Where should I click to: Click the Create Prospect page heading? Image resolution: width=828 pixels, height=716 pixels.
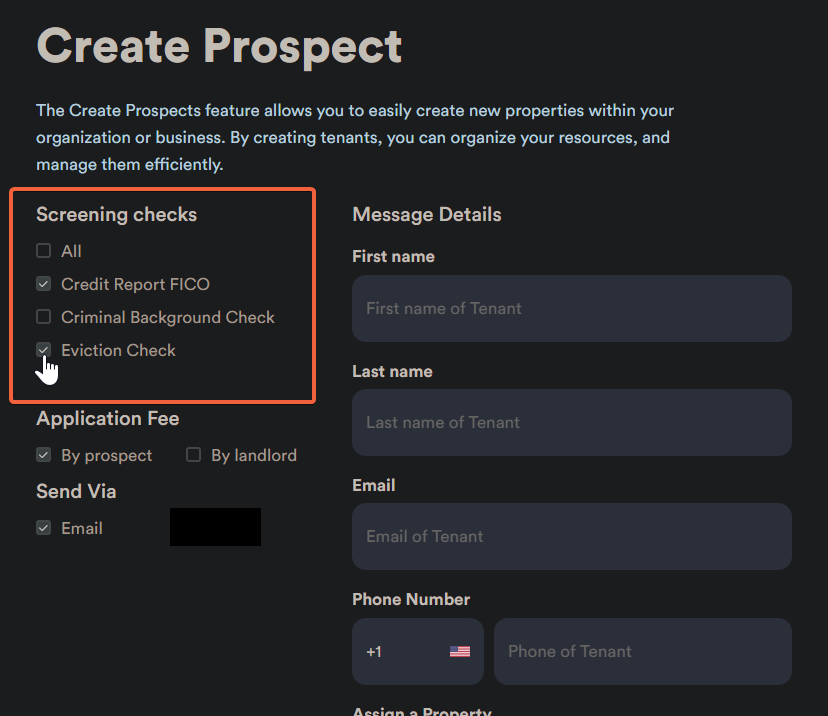[x=219, y=46]
